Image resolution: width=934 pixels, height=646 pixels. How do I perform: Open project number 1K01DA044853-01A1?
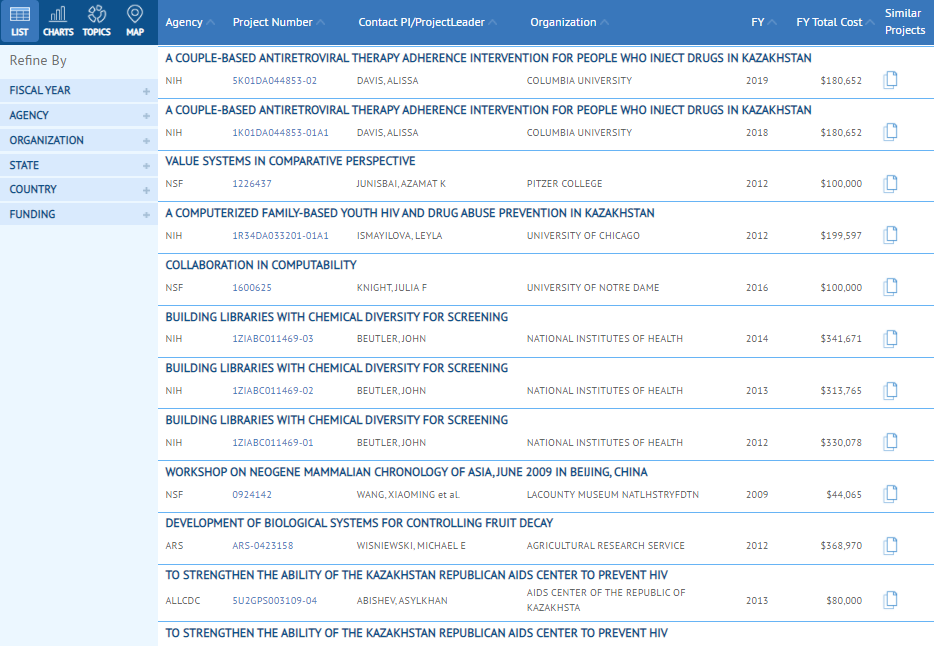coord(280,133)
